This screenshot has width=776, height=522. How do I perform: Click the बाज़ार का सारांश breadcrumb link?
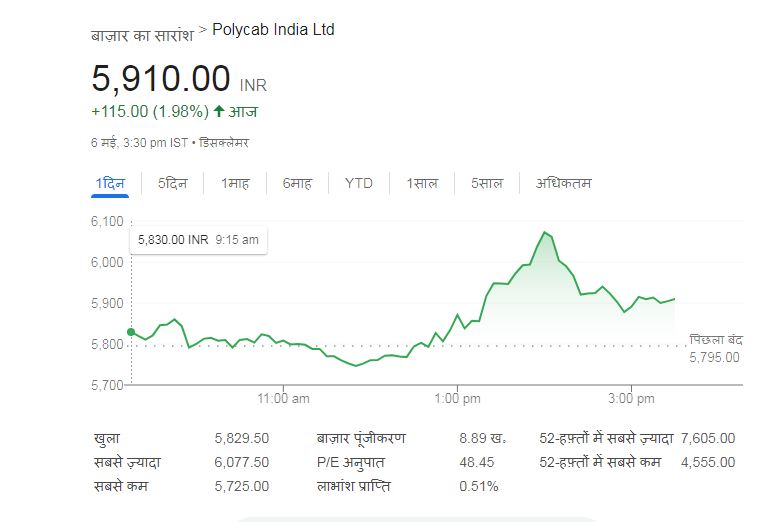click(141, 33)
